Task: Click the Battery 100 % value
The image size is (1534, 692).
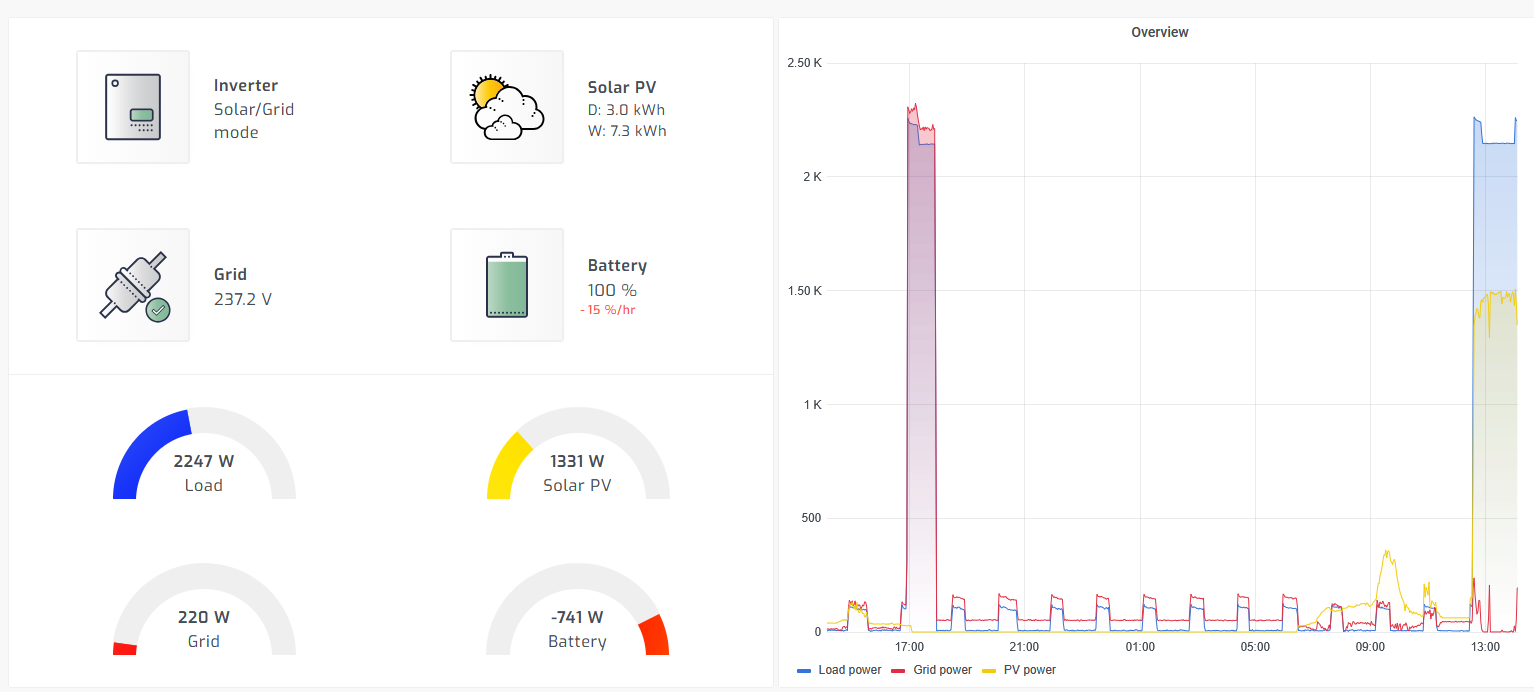Action: pos(612,290)
